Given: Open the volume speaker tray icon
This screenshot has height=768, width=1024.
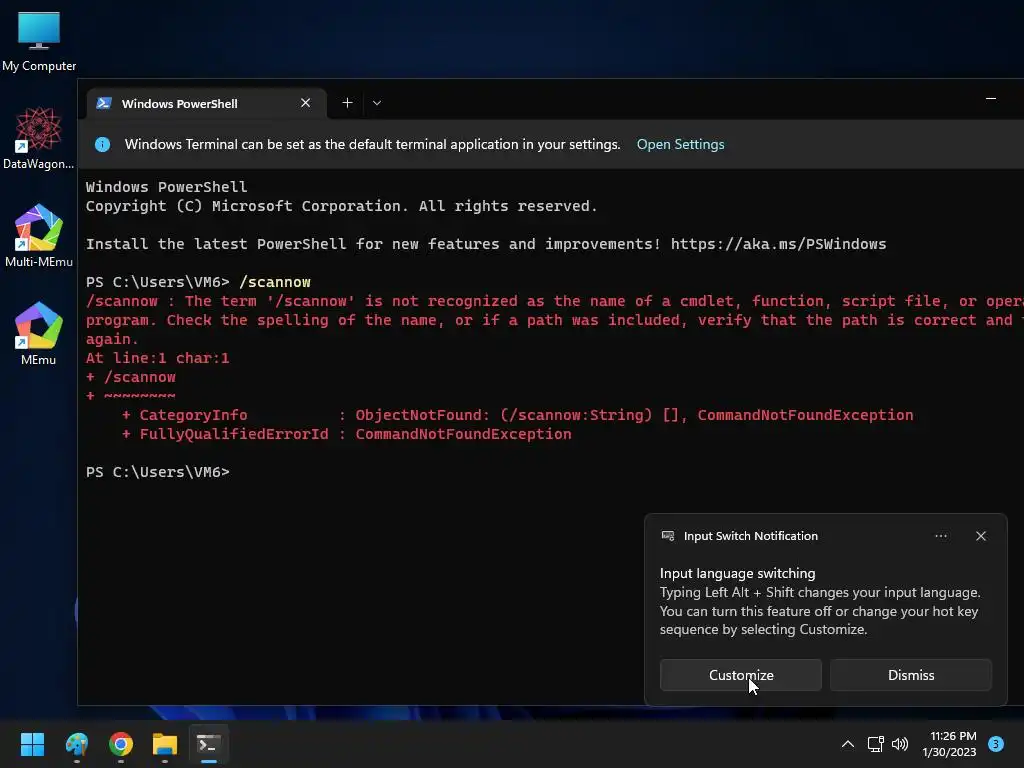Looking at the screenshot, I should (x=900, y=744).
